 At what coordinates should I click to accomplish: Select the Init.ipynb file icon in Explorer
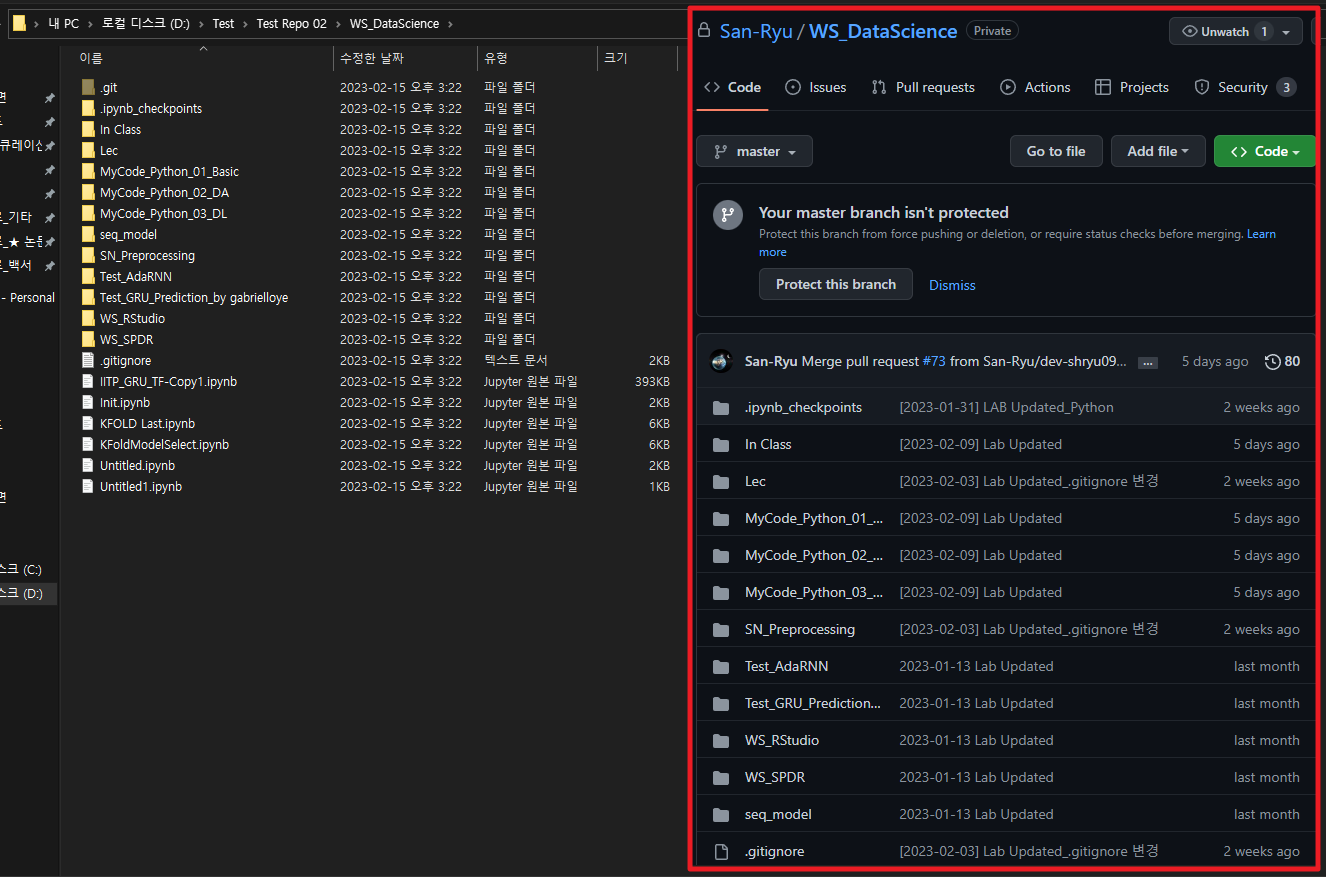coord(88,402)
